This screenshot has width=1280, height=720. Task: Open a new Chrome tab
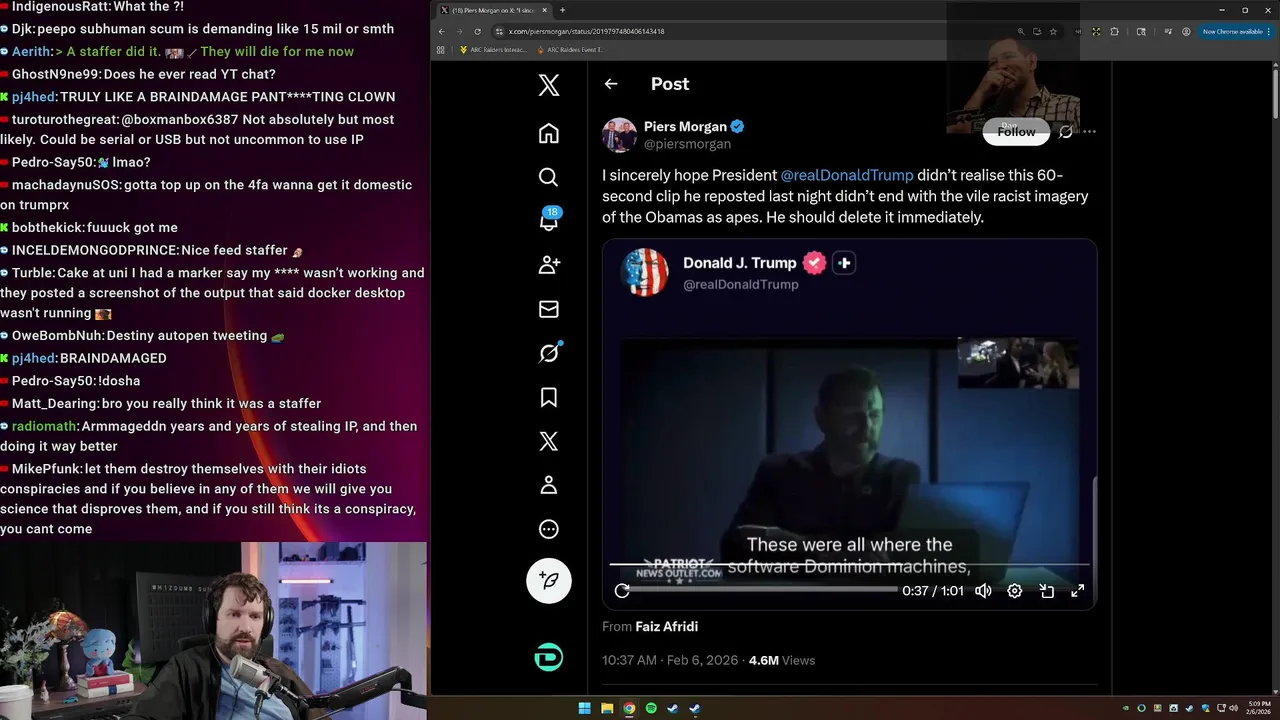pos(562,10)
